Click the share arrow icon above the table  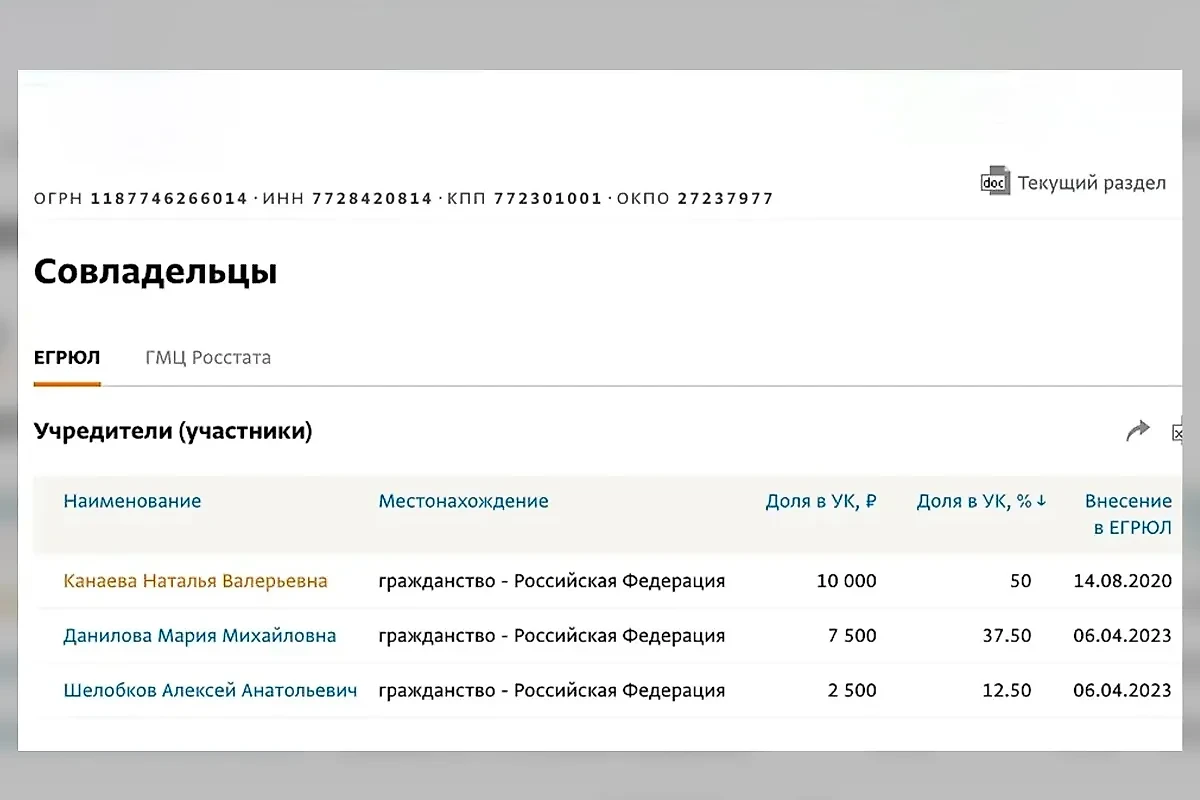point(1138,429)
